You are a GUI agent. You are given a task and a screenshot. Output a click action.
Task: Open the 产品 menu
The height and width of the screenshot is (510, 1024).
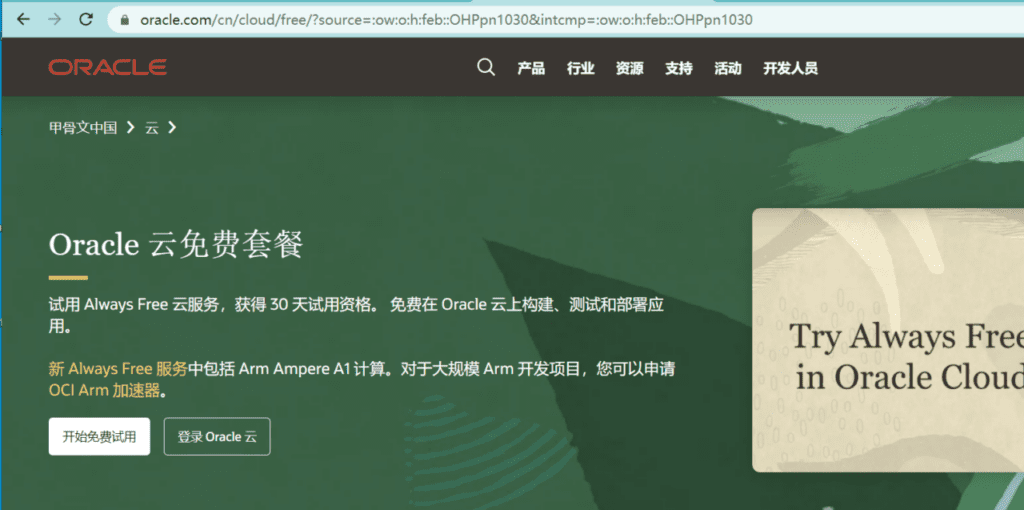click(531, 68)
